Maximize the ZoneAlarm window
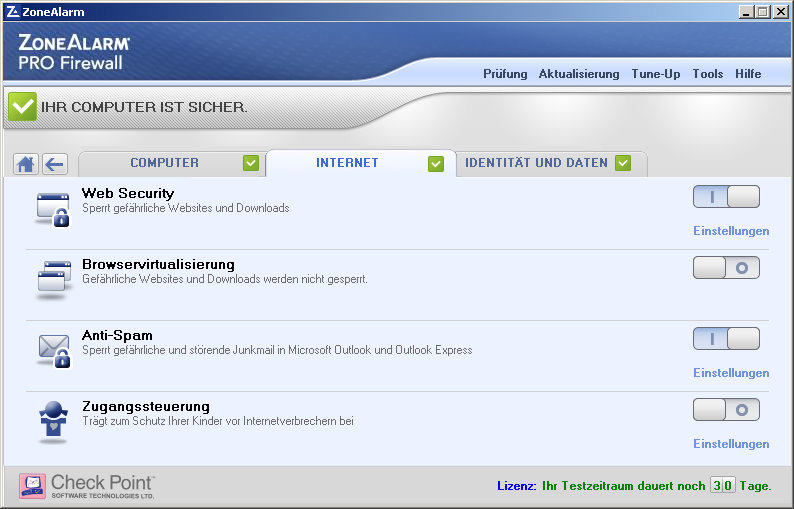Image resolution: width=794 pixels, height=509 pixels. tap(763, 12)
